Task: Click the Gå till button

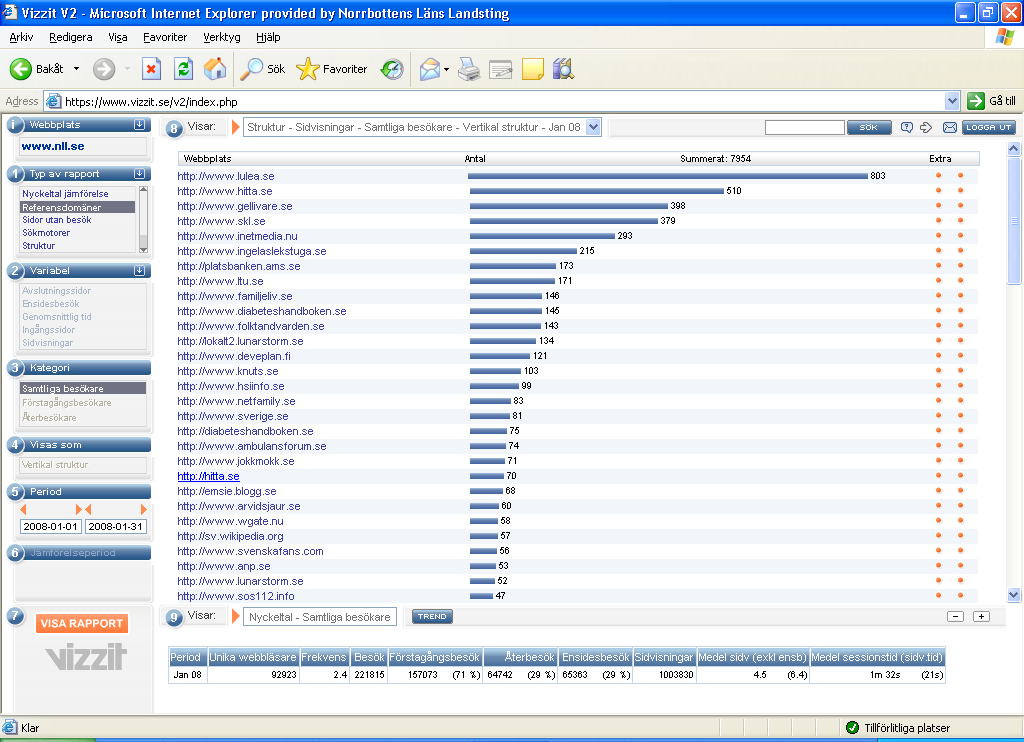Action: (991, 101)
